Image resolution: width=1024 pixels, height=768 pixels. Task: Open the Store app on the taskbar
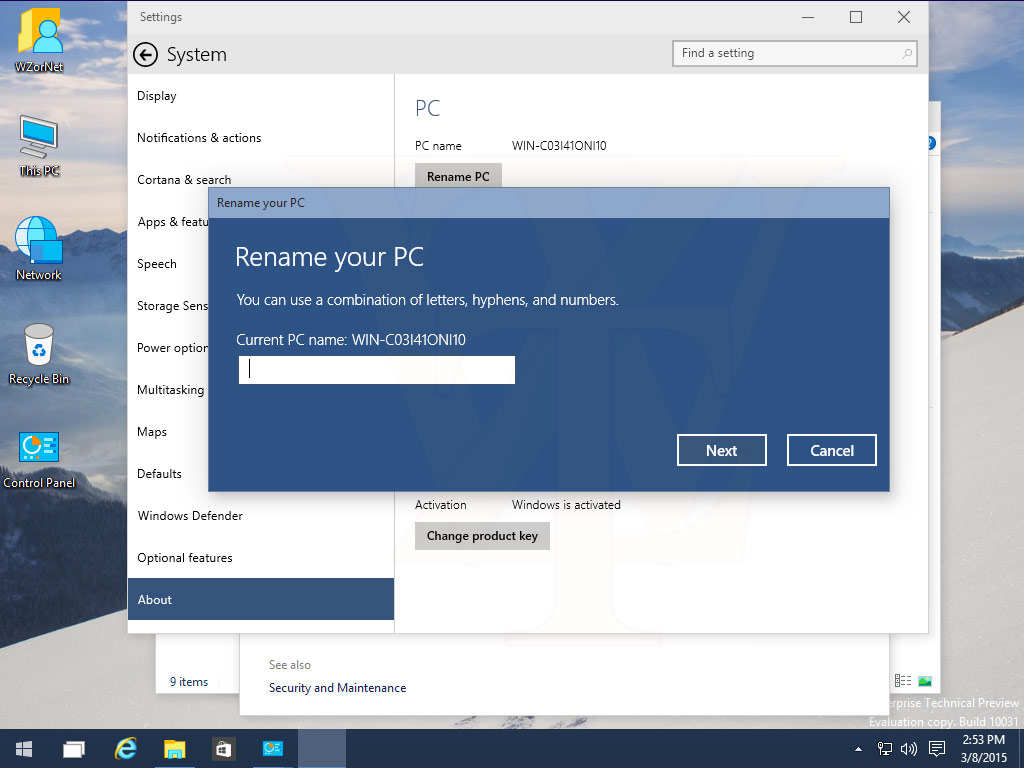[x=223, y=748]
